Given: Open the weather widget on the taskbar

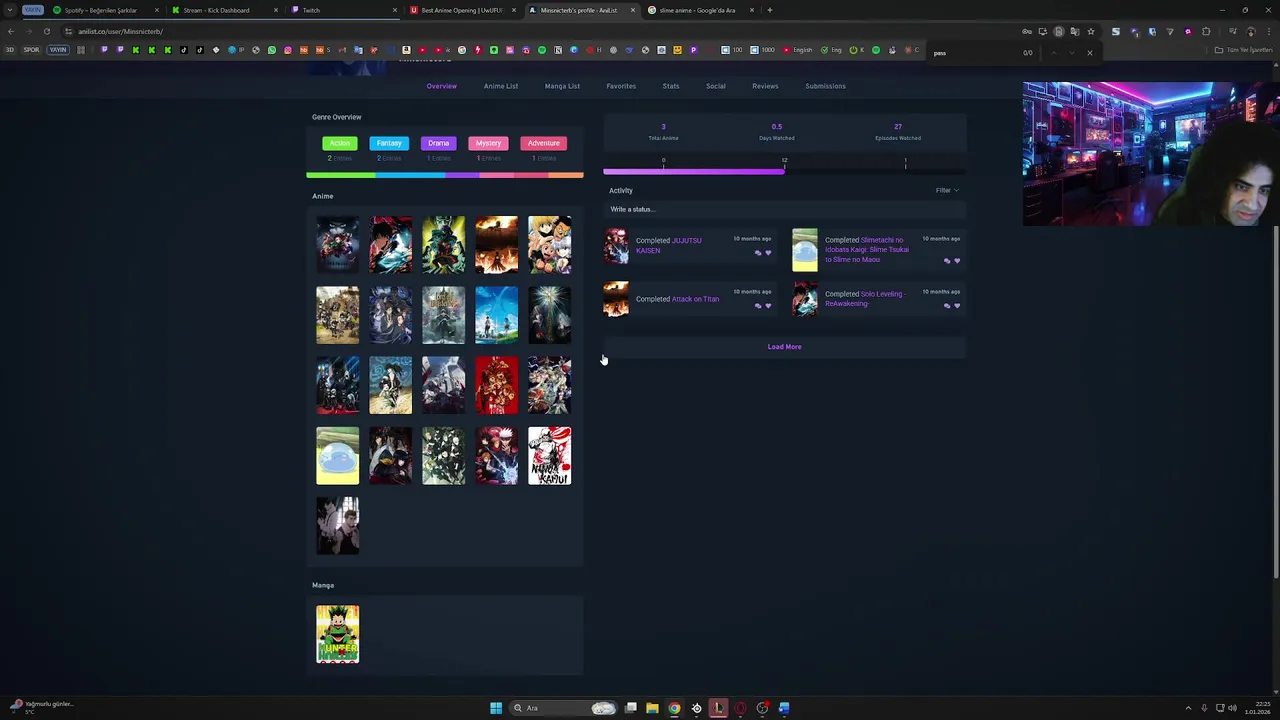Looking at the screenshot, I should tap(42, 706).
